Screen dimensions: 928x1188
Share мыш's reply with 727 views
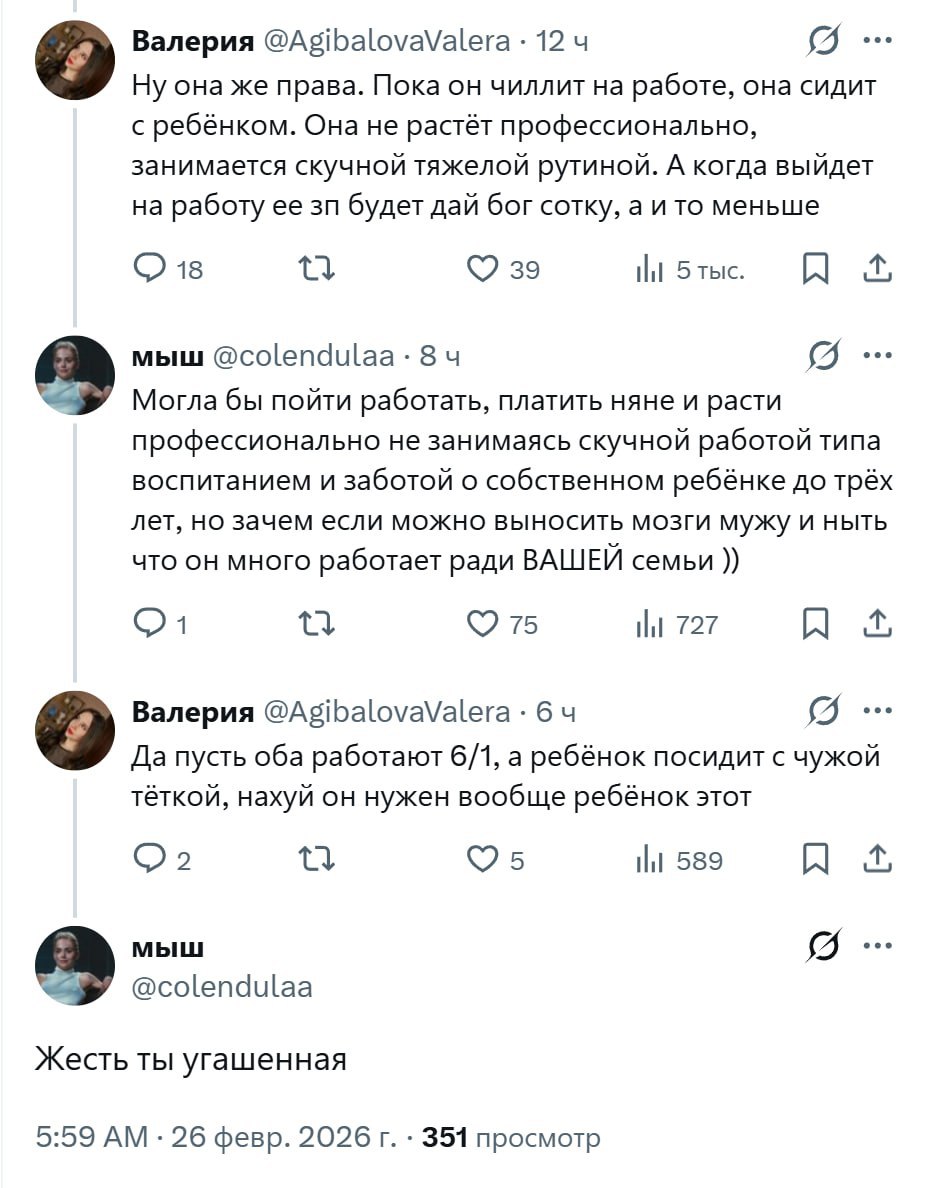876,625
